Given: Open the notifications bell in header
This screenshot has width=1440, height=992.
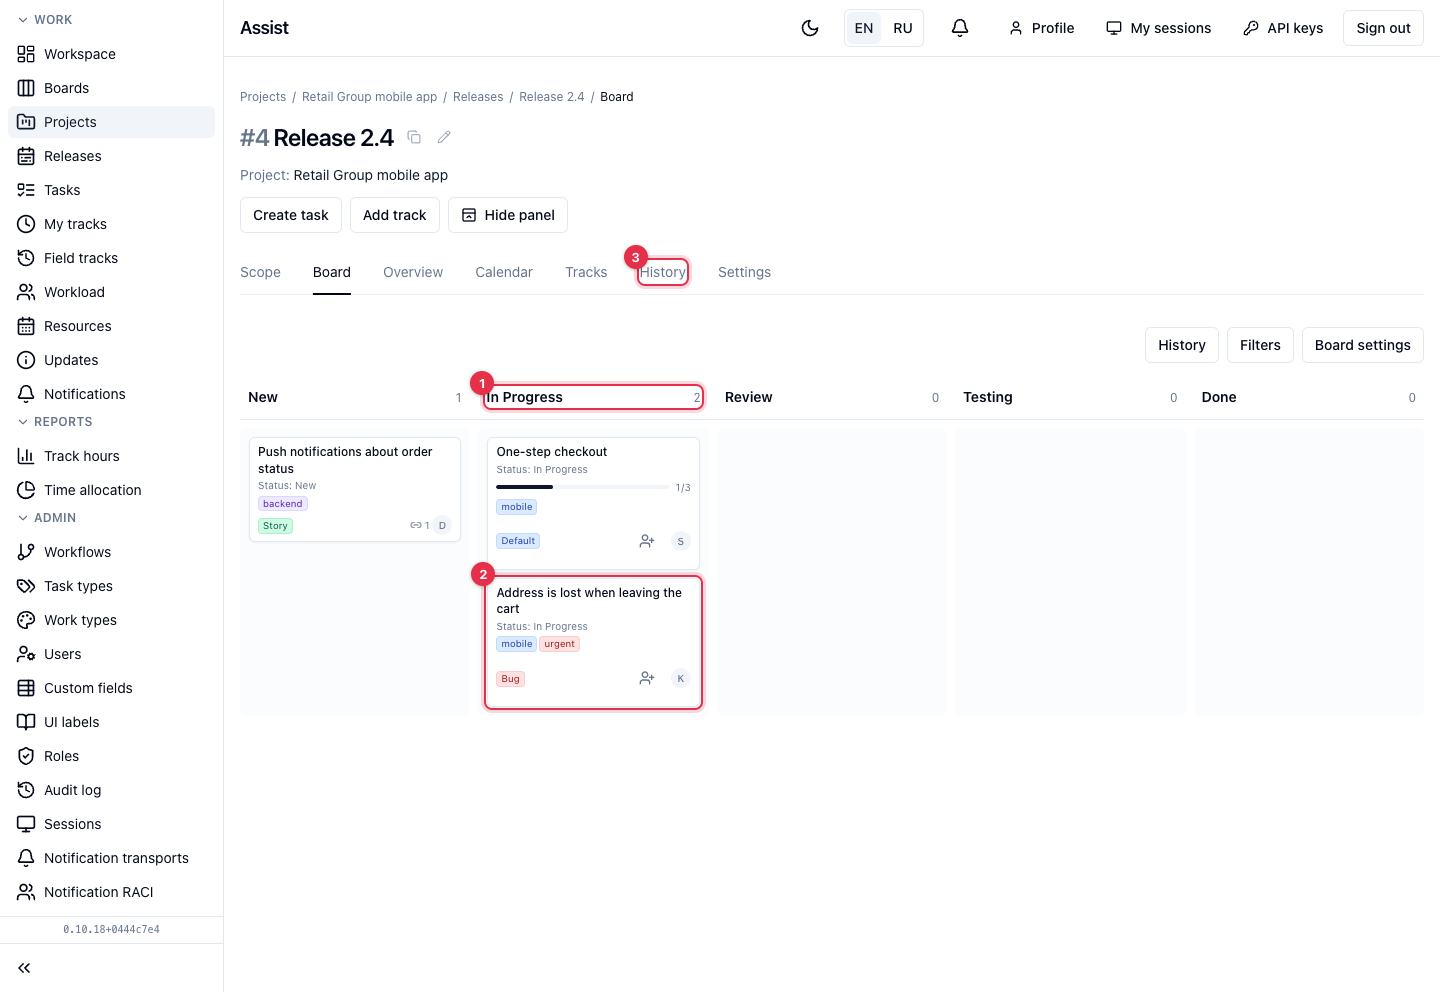Looking at the screenshot, I should click(960, 28).
